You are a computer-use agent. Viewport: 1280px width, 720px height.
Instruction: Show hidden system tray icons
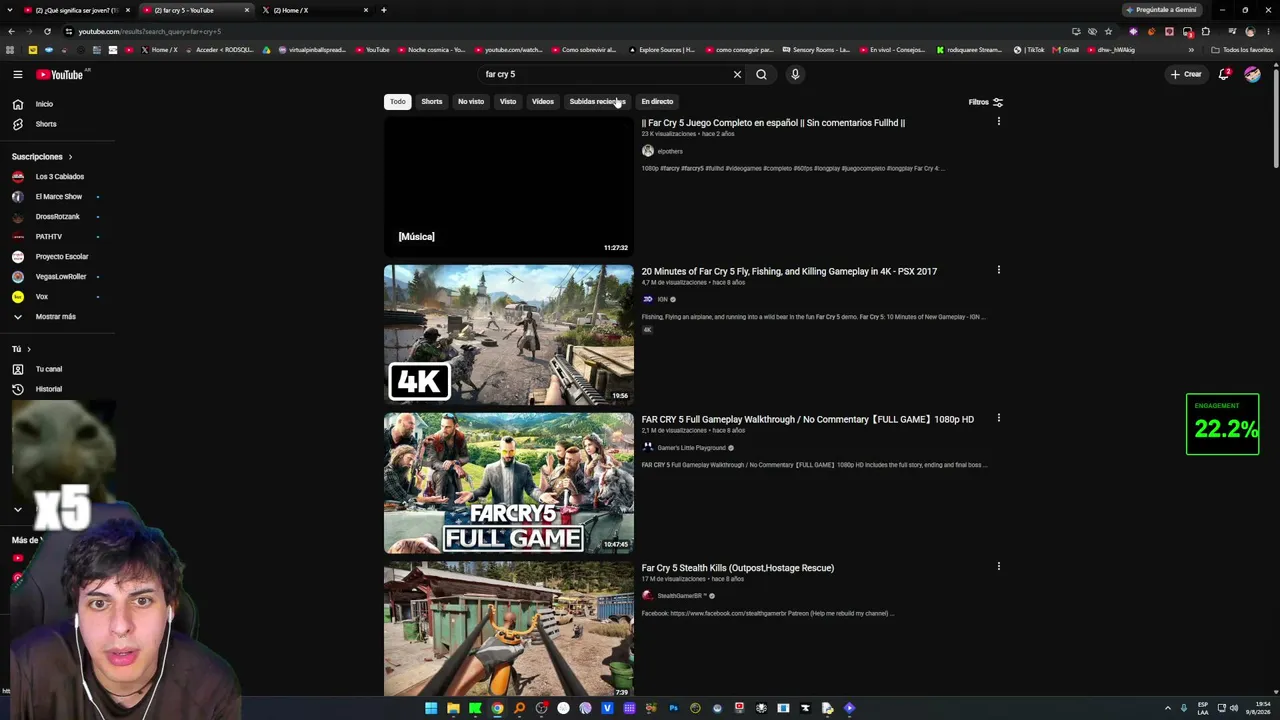pyautogui.click(x=1167, y=708)
